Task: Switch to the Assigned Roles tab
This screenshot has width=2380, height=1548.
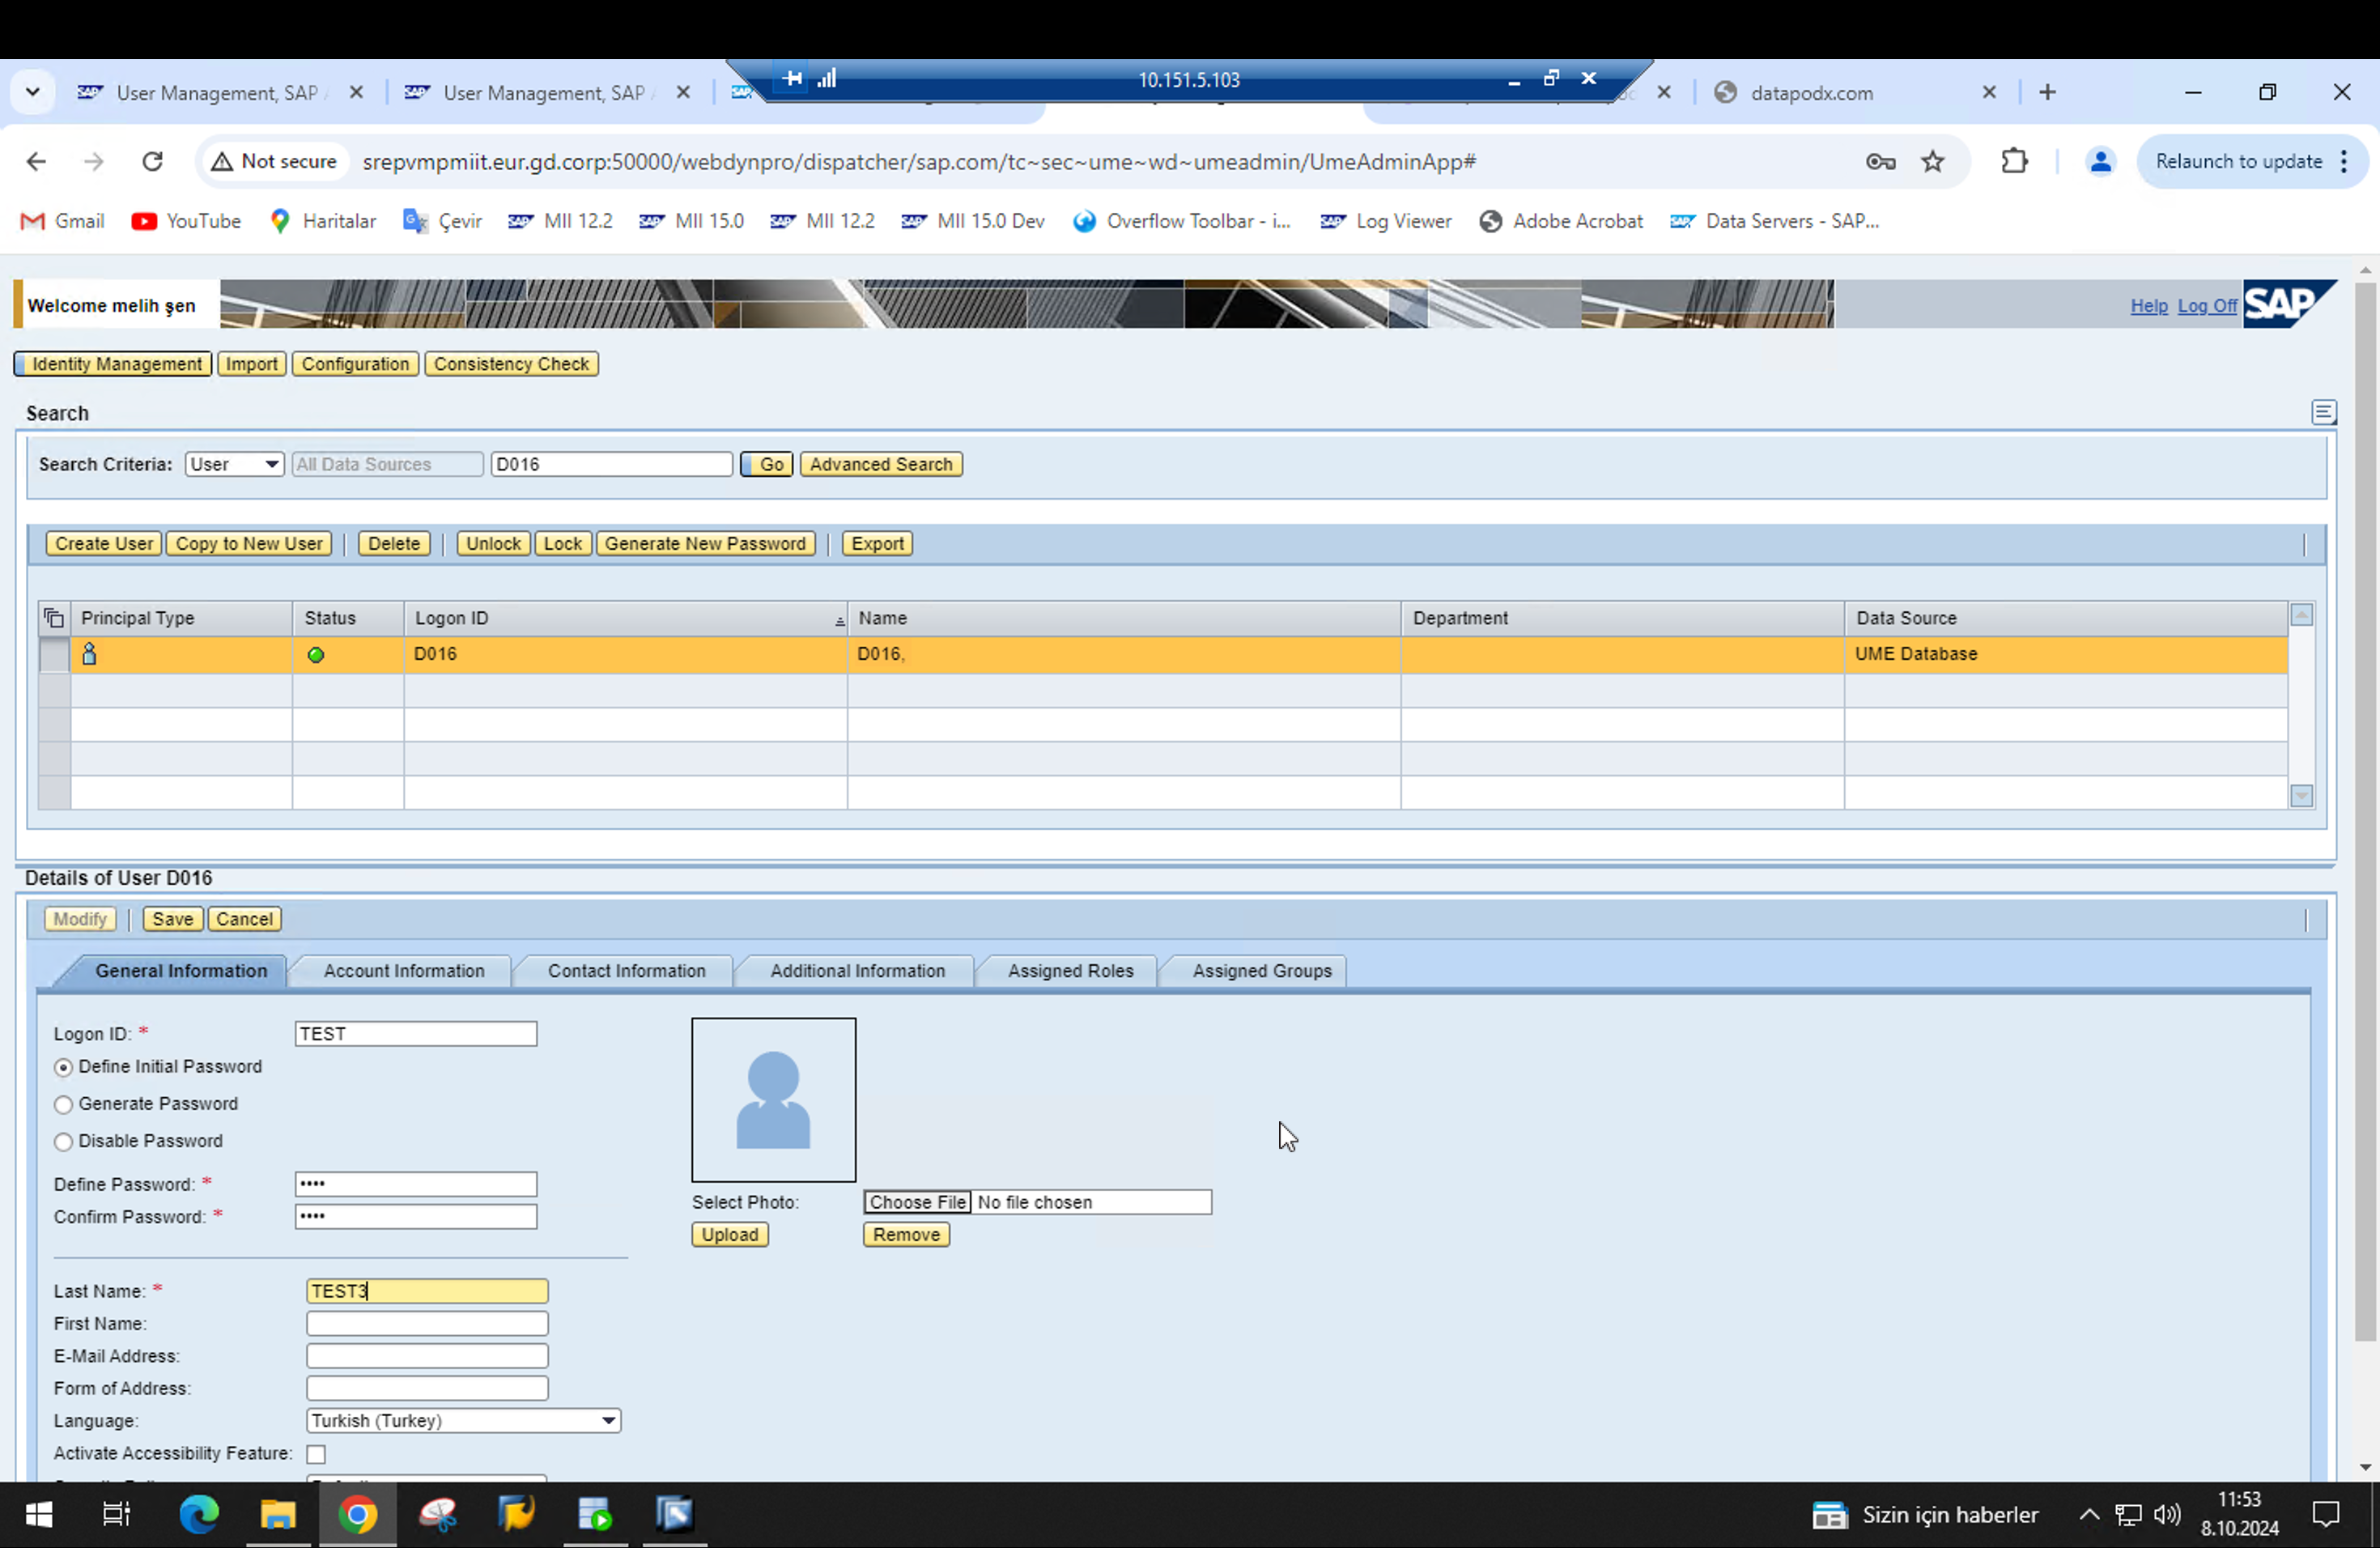Action: point(1070,971)
